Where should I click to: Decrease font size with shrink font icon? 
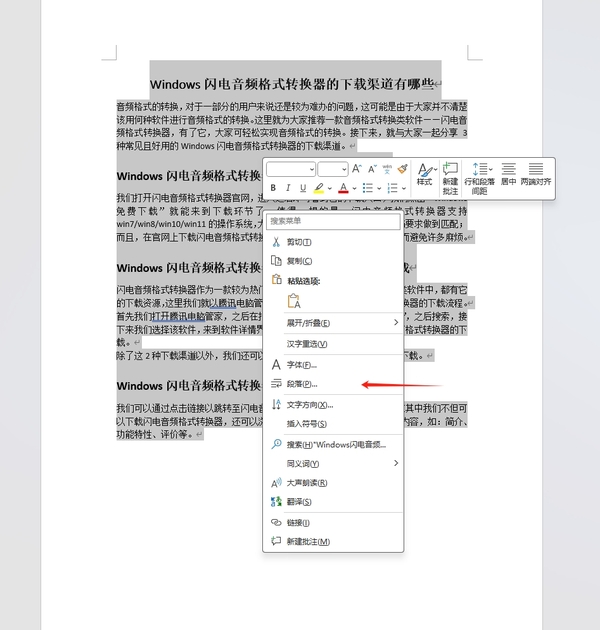(x=372, y=169)
